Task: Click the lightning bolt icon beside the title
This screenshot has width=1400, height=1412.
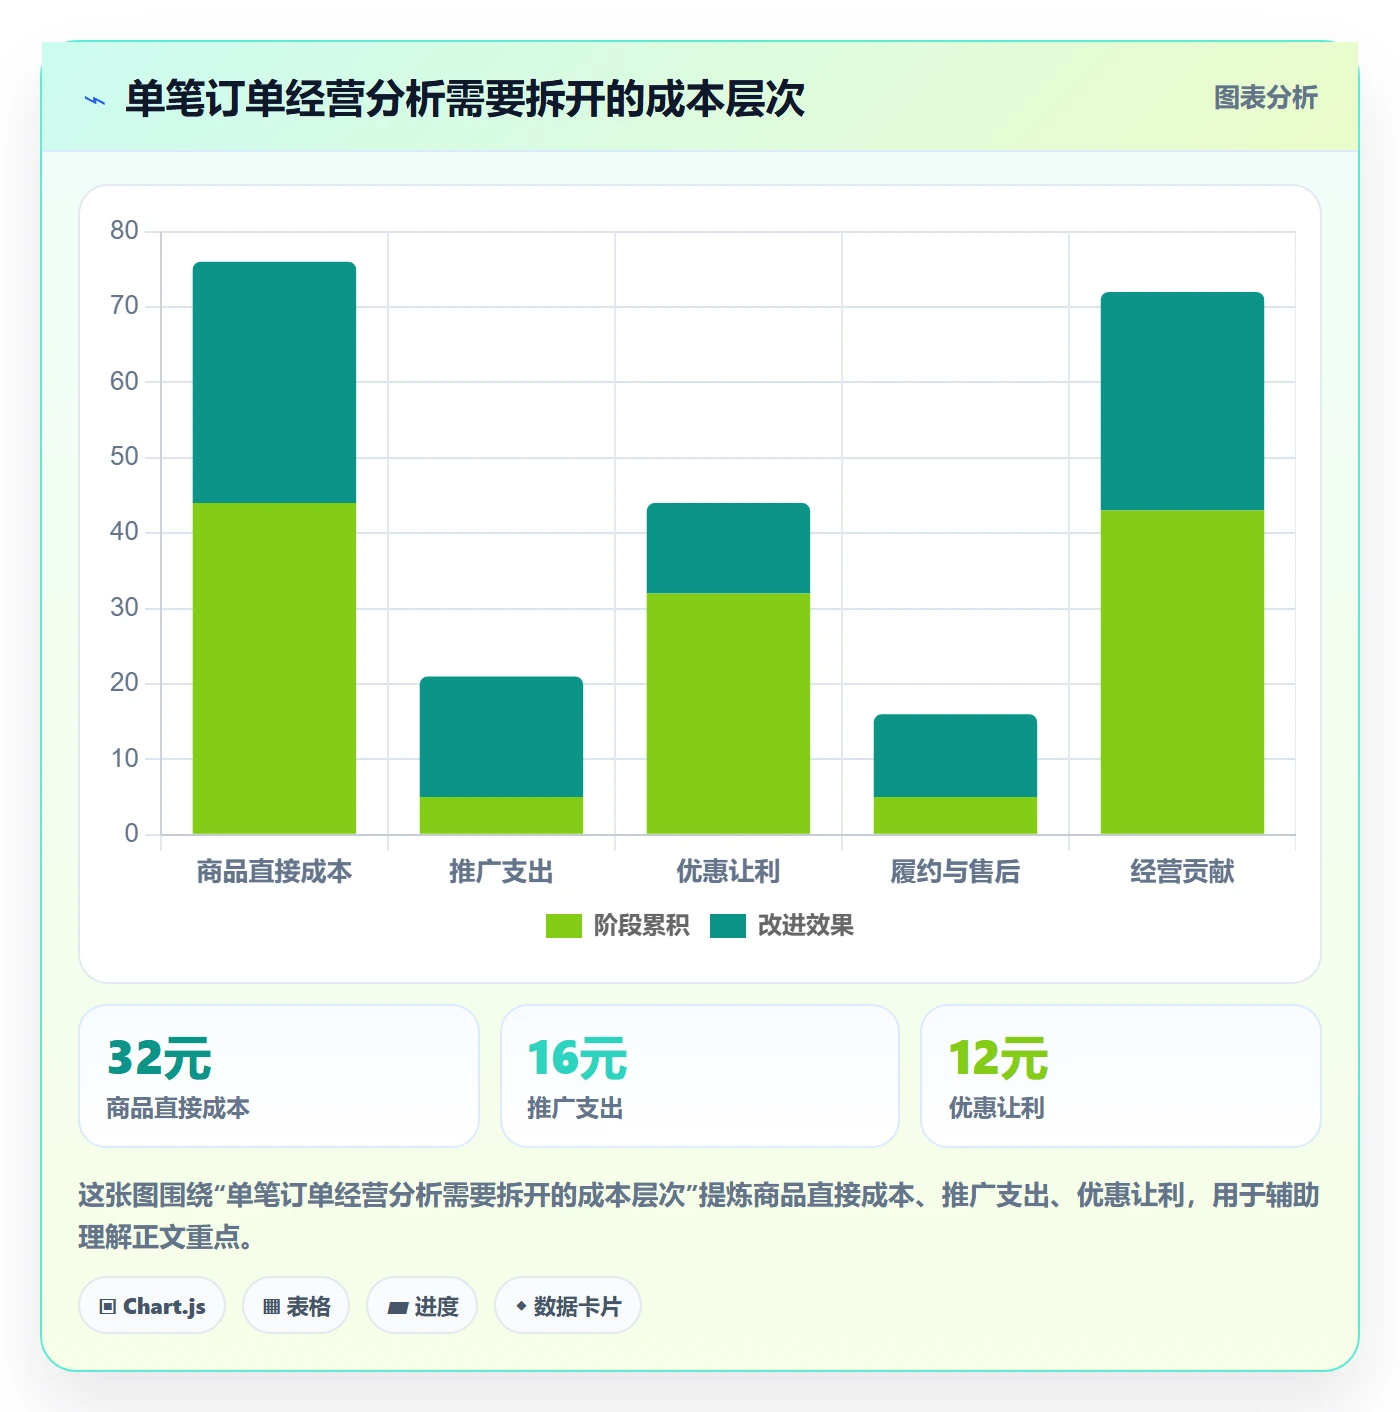Action: [x=95, y=100]
